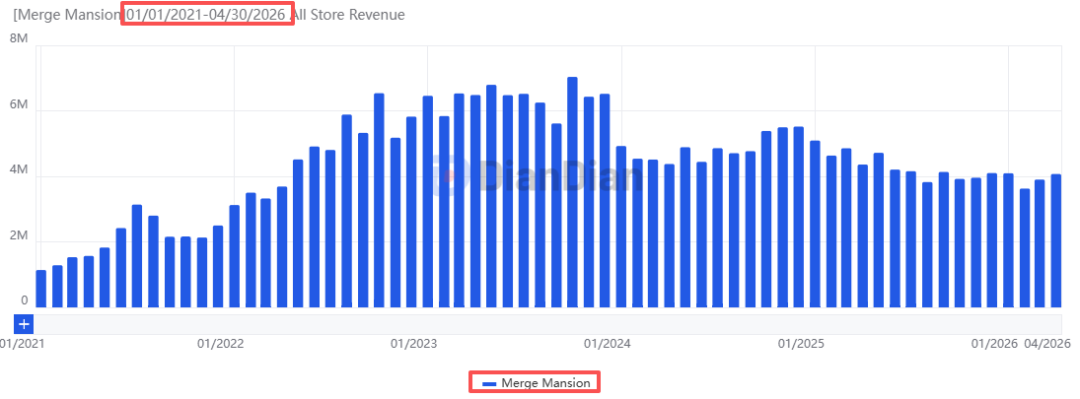Click the 0 y-axis label
The height and width of the screenshot is (399, 1080).
(24, 301)
